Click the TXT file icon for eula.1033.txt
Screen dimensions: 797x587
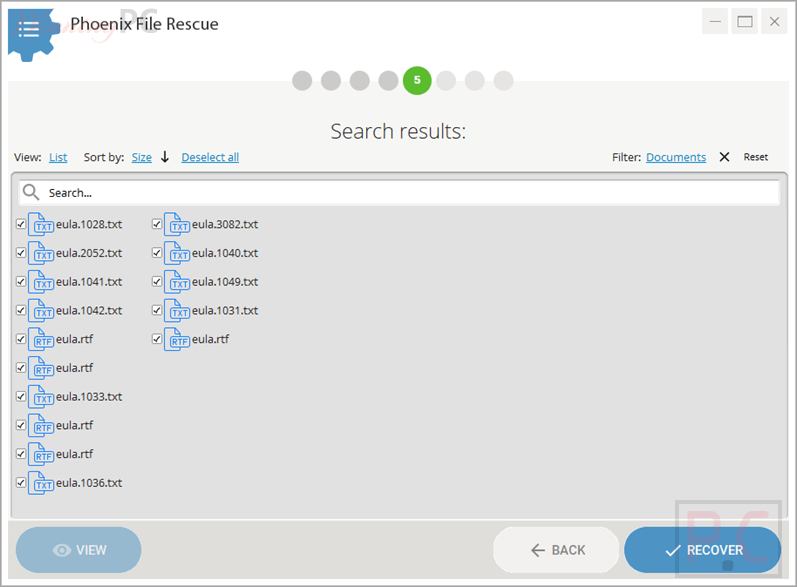pyautogui.click(x=41, y=396)
